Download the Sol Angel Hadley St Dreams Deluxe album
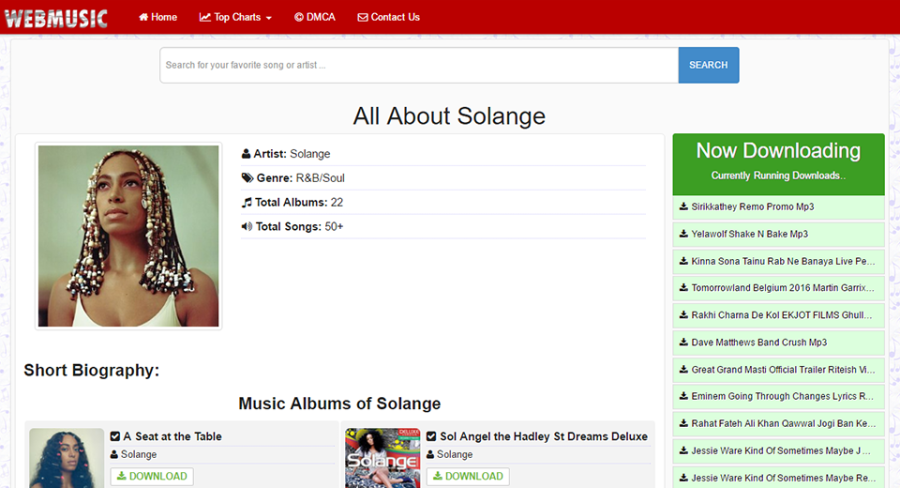This screenshot has width=900, height=488. (x=468, y=476)
